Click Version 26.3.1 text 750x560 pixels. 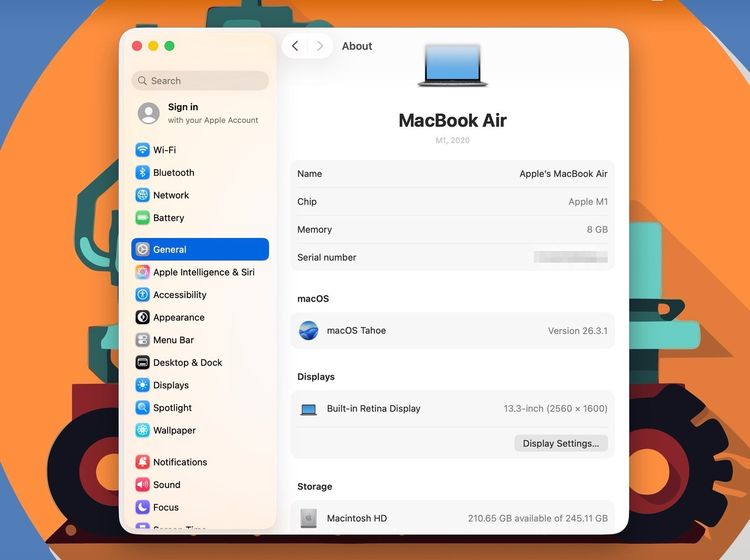tap(578, 330)
